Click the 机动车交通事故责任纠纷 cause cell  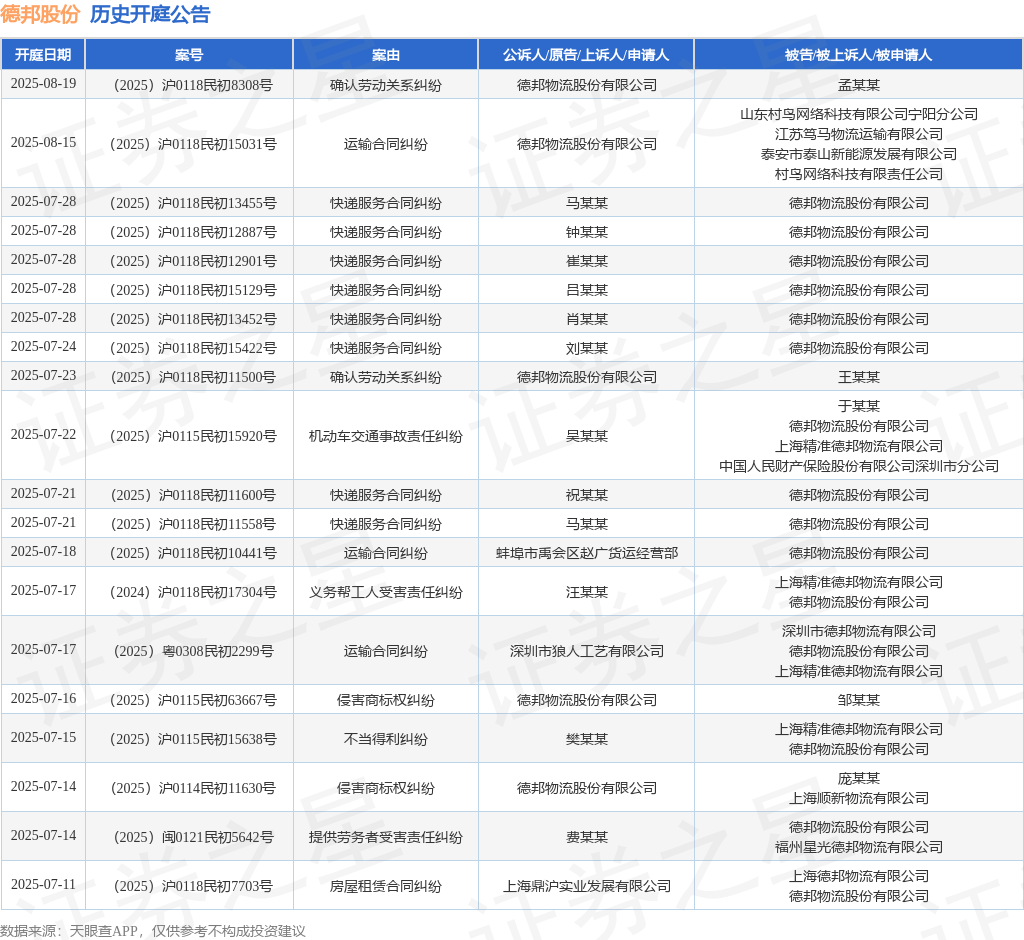(x=385, y=436)
